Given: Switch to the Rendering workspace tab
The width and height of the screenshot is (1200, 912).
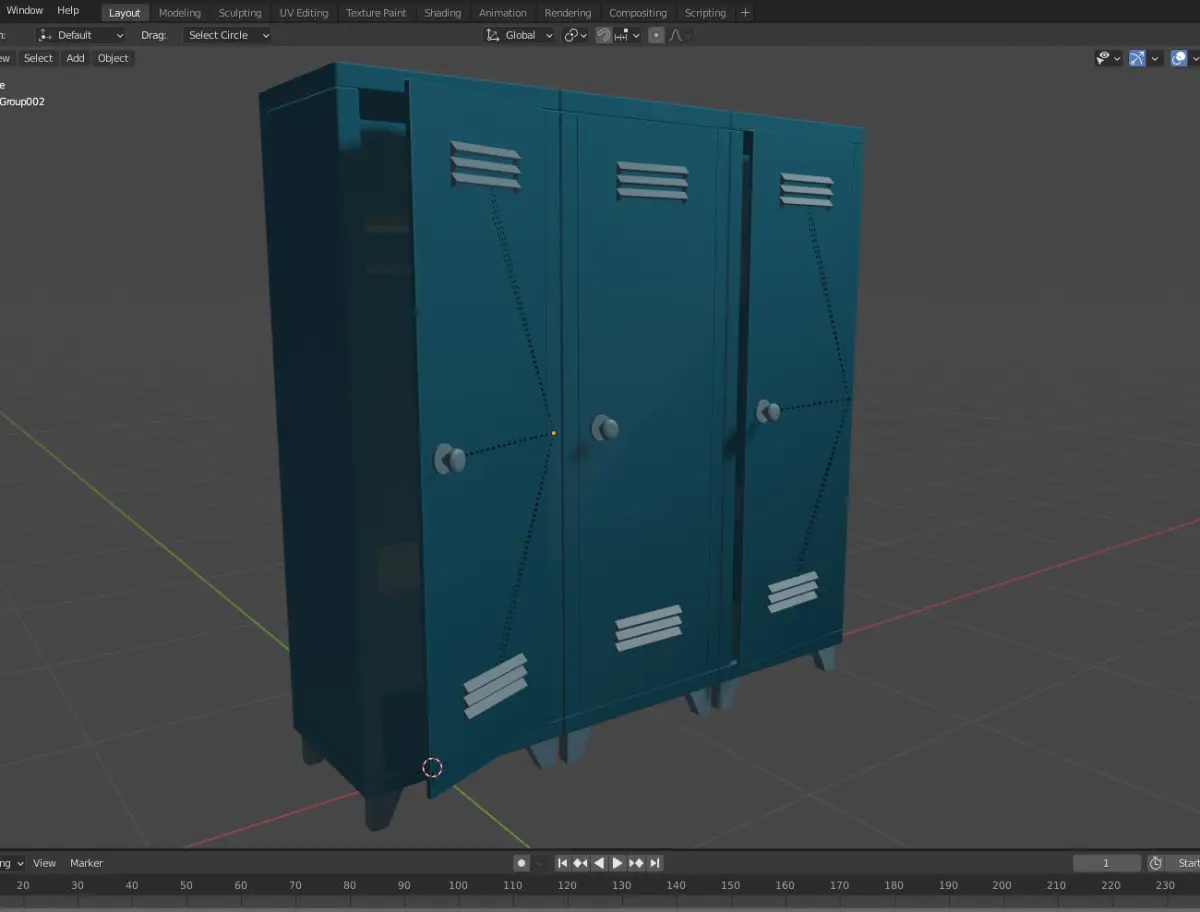Looking at the screenshot, I should (x=568, y=13).
